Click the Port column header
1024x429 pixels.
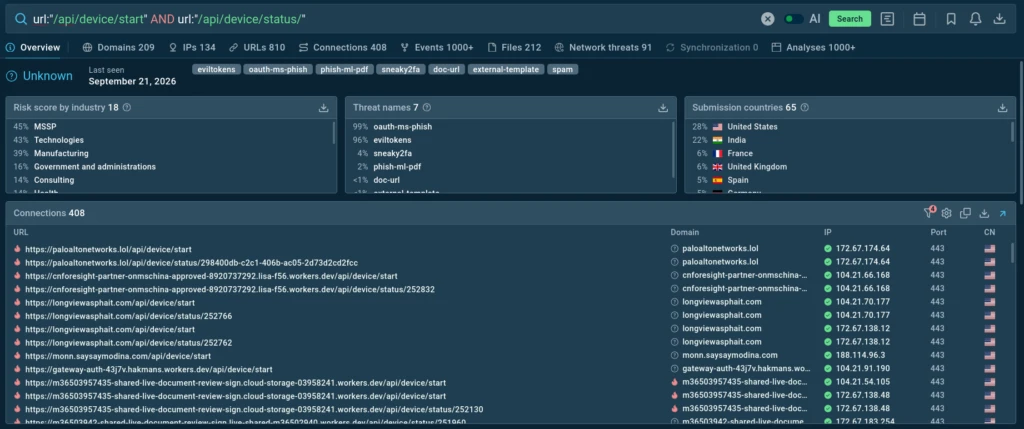coord(938,232)
